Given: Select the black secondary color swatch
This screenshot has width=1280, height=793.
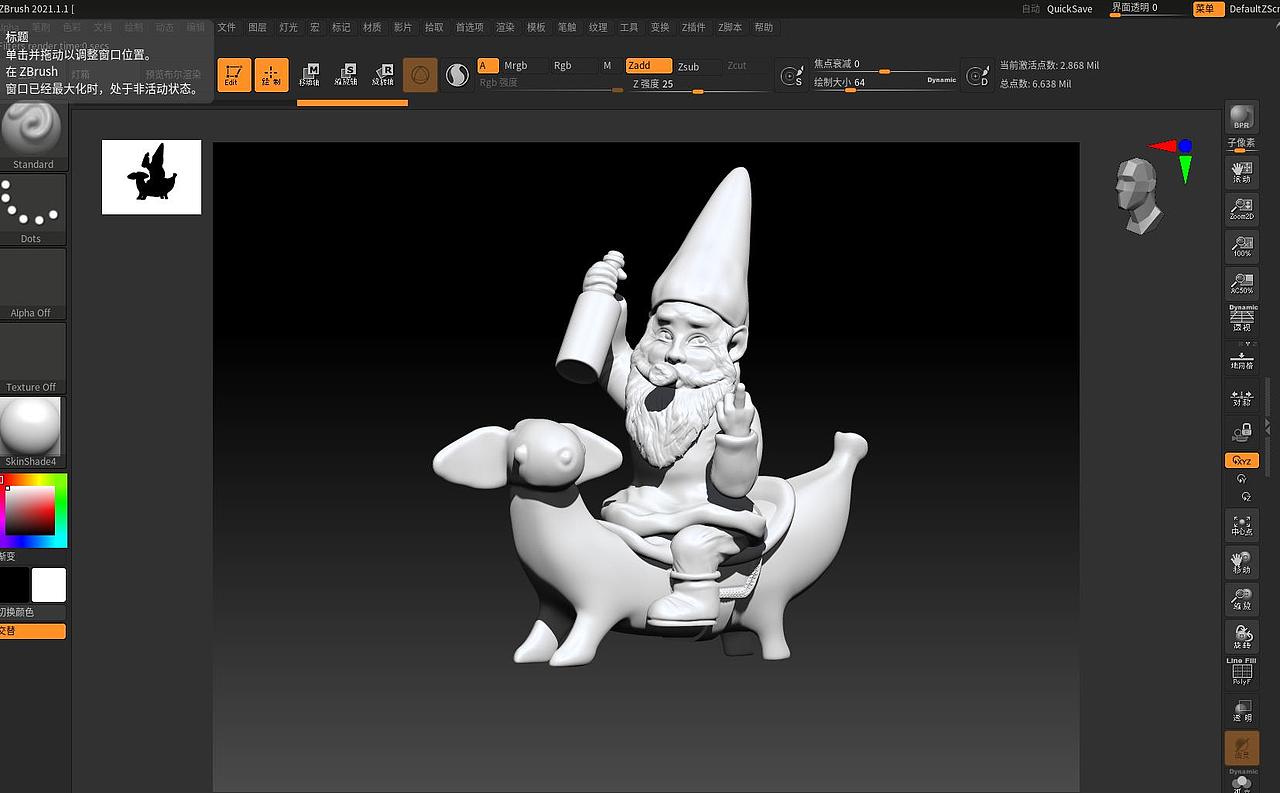Looking at the screenshot, I should pos(14,585).
